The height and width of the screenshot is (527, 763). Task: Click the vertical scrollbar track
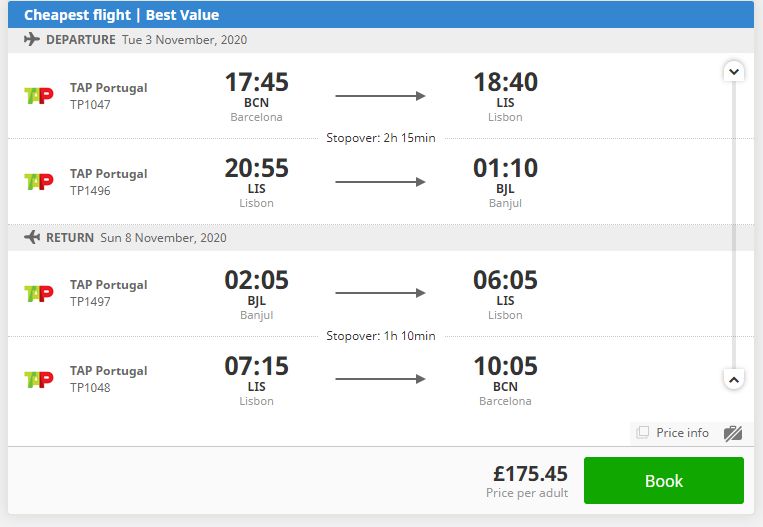(x=734, y=225)
